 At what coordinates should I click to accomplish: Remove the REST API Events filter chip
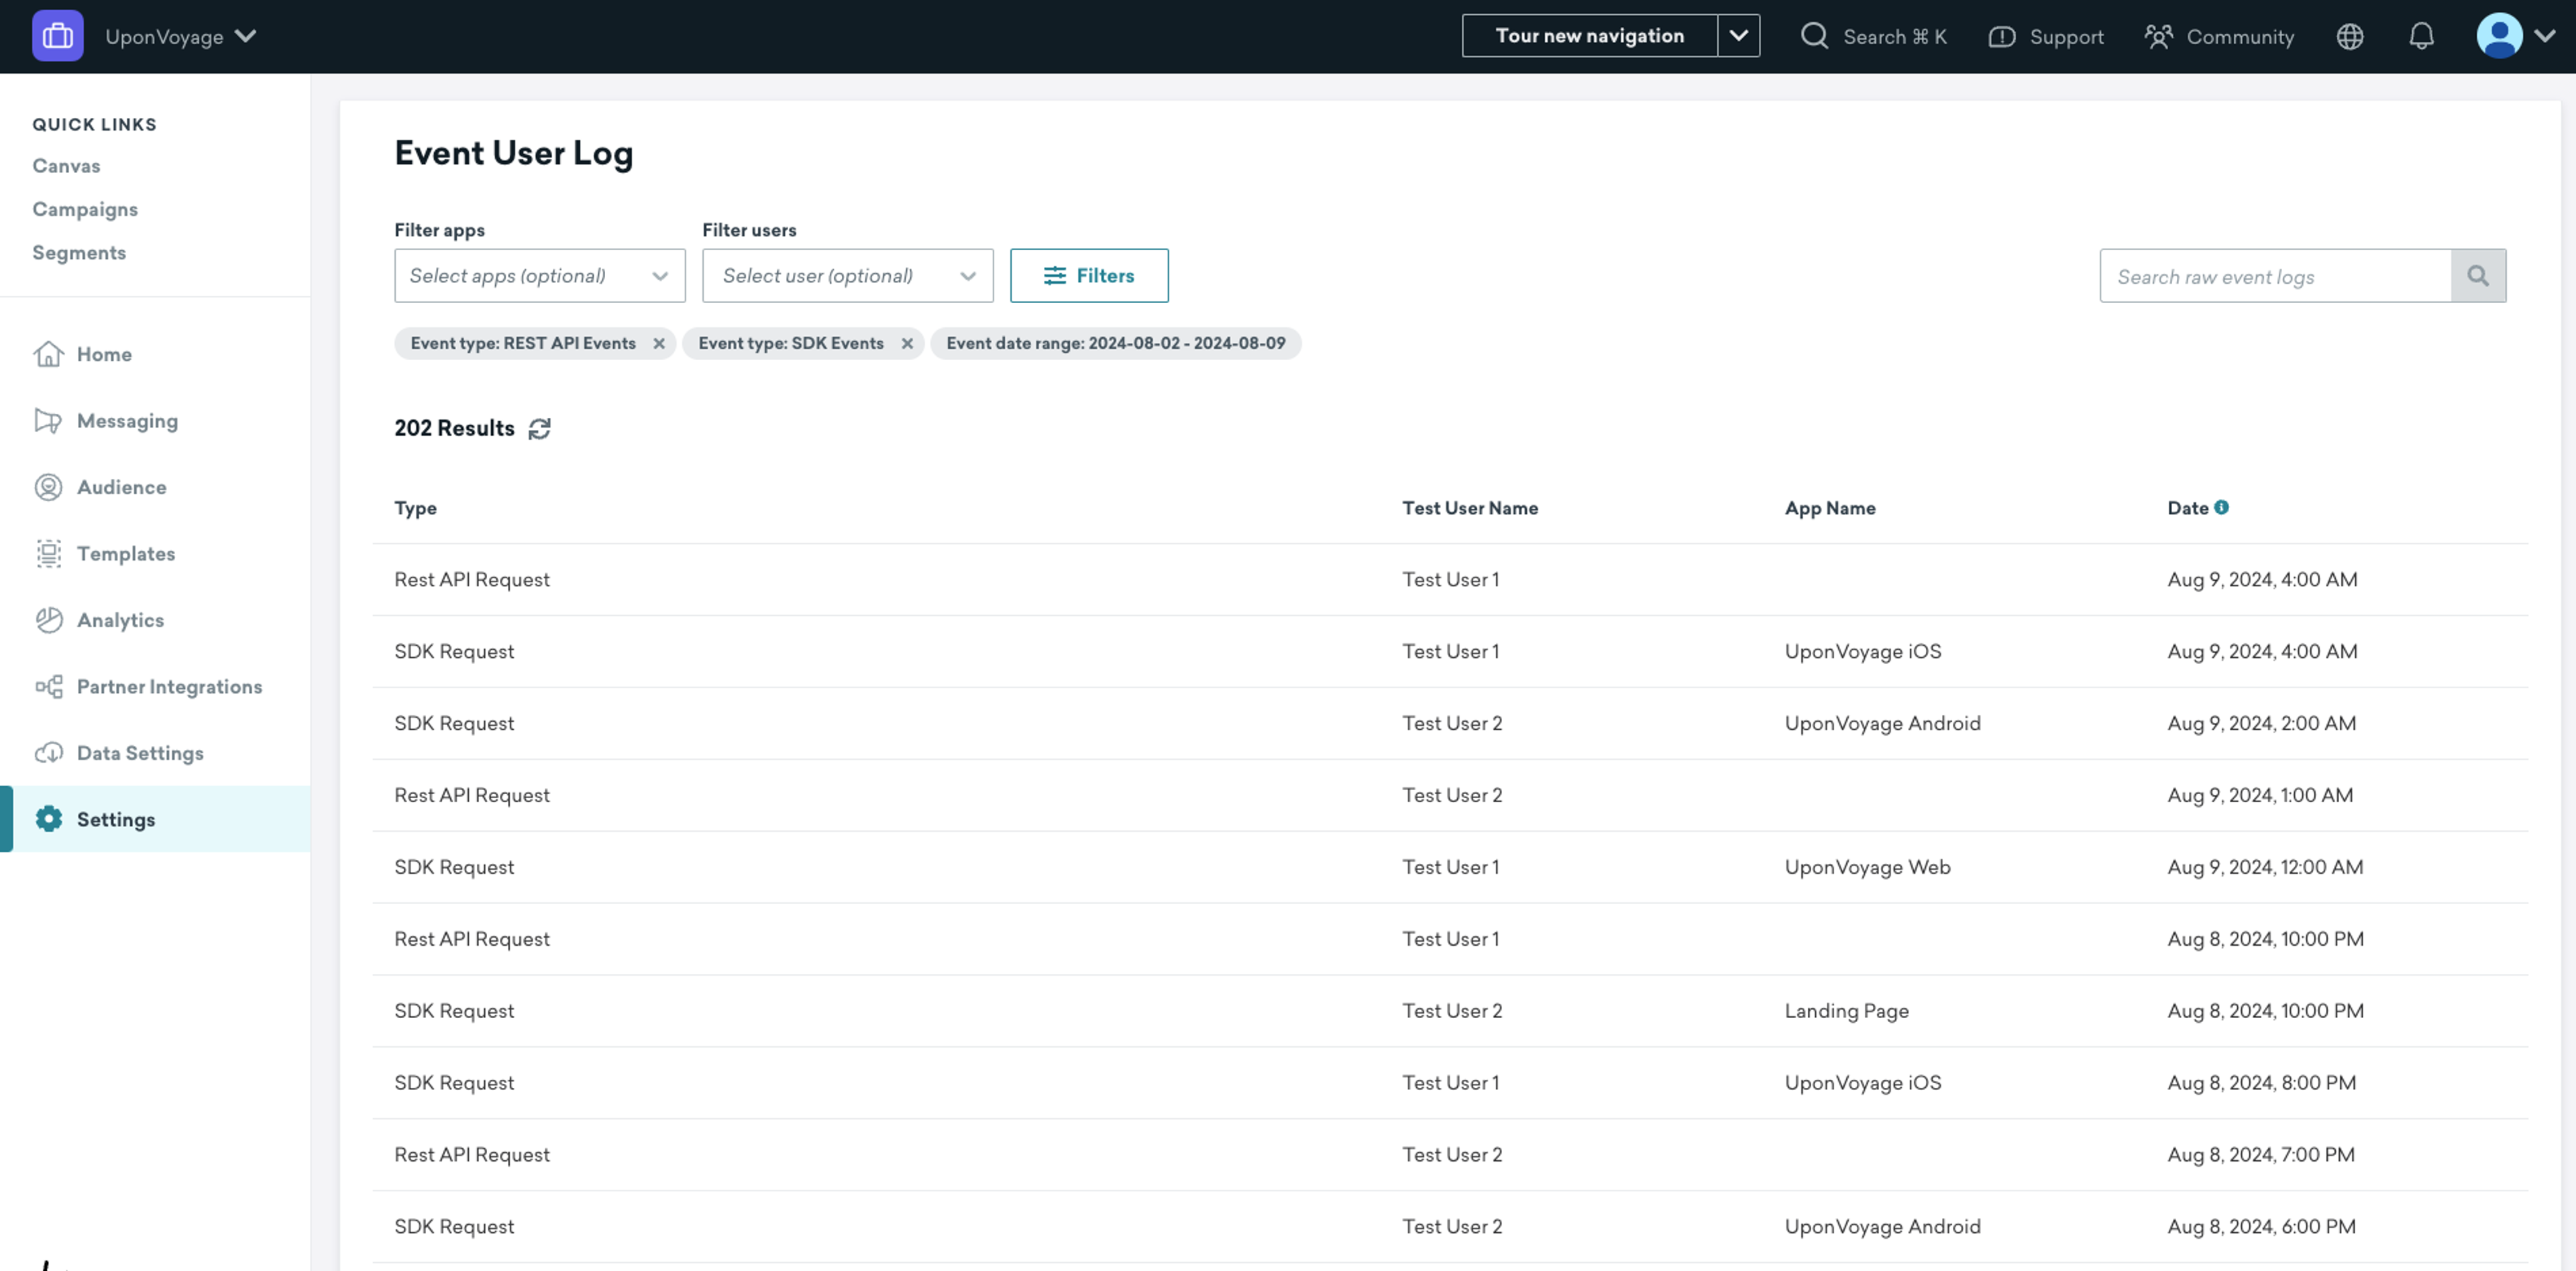pos(659,344)
